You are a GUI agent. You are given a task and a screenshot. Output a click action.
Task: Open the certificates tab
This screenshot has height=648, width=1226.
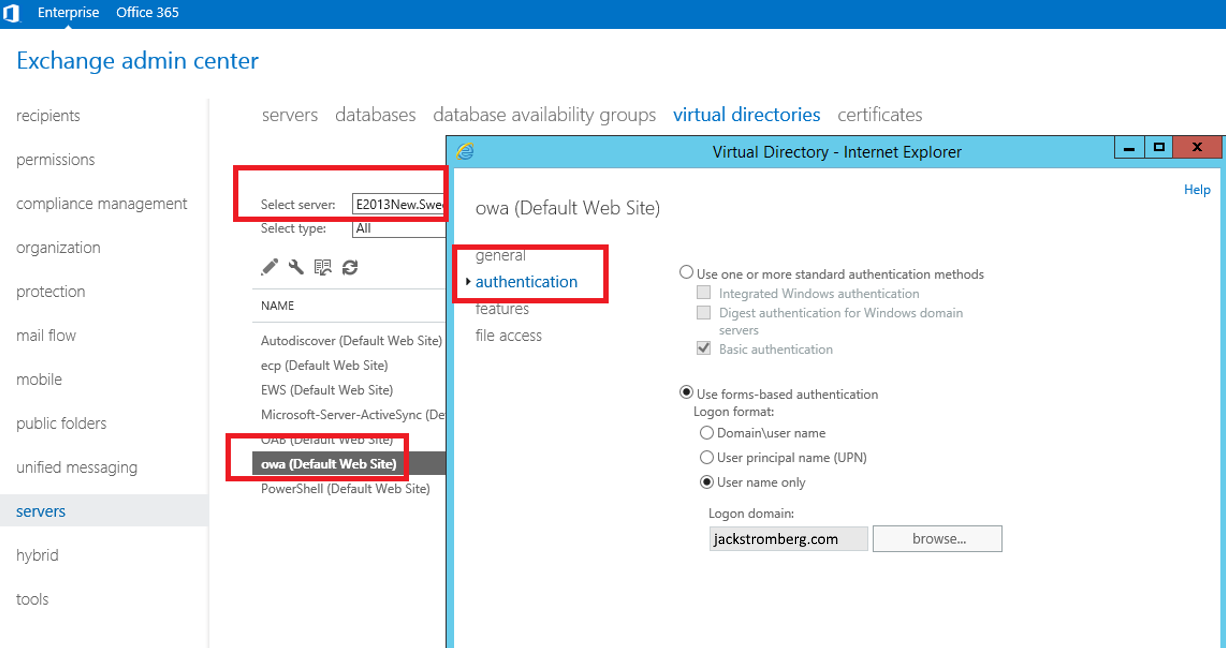tap(879, 115)
